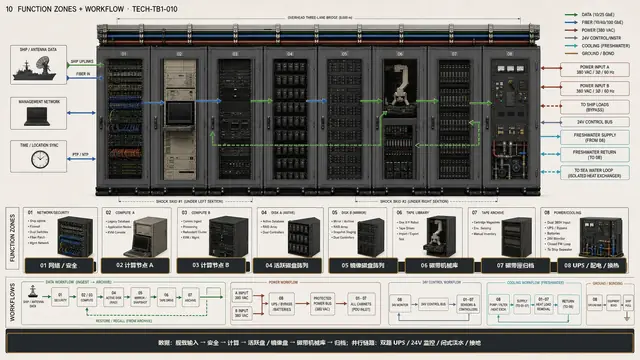Image resolution: width=640 pixels, height=360 pixels.
Task: Click the FUNCTION ZONES vertical label
Action: (12, 238)
